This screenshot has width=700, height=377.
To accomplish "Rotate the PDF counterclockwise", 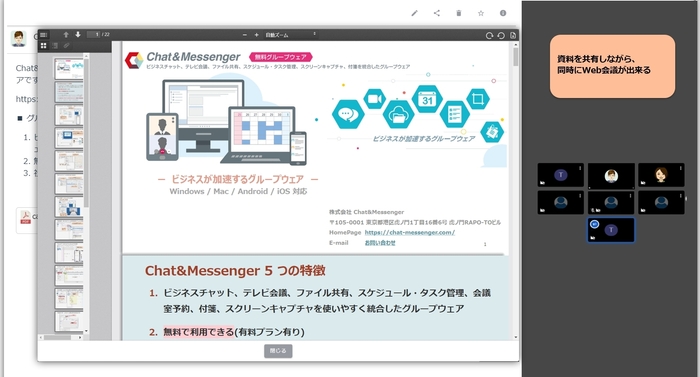I will (501, 35).
